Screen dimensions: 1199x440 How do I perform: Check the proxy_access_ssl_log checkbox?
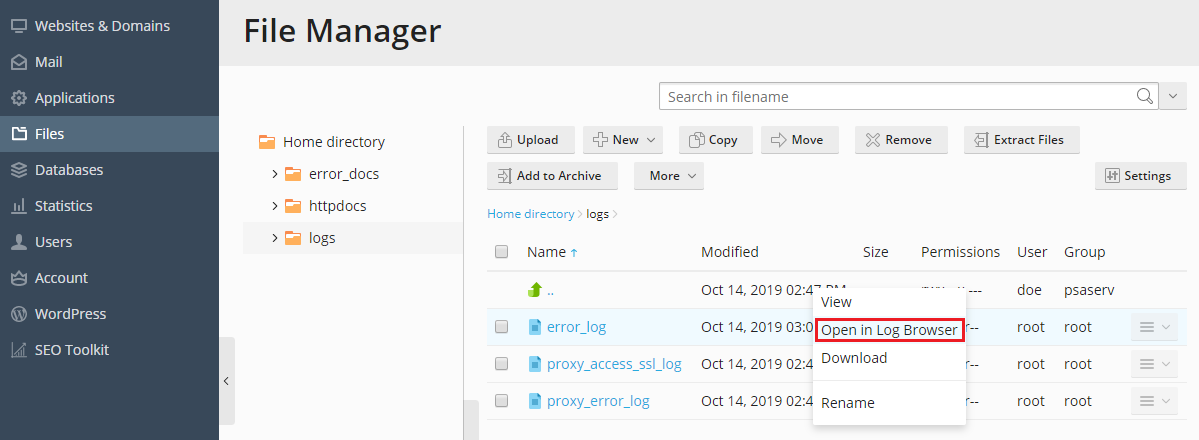[x=502, y=364]
